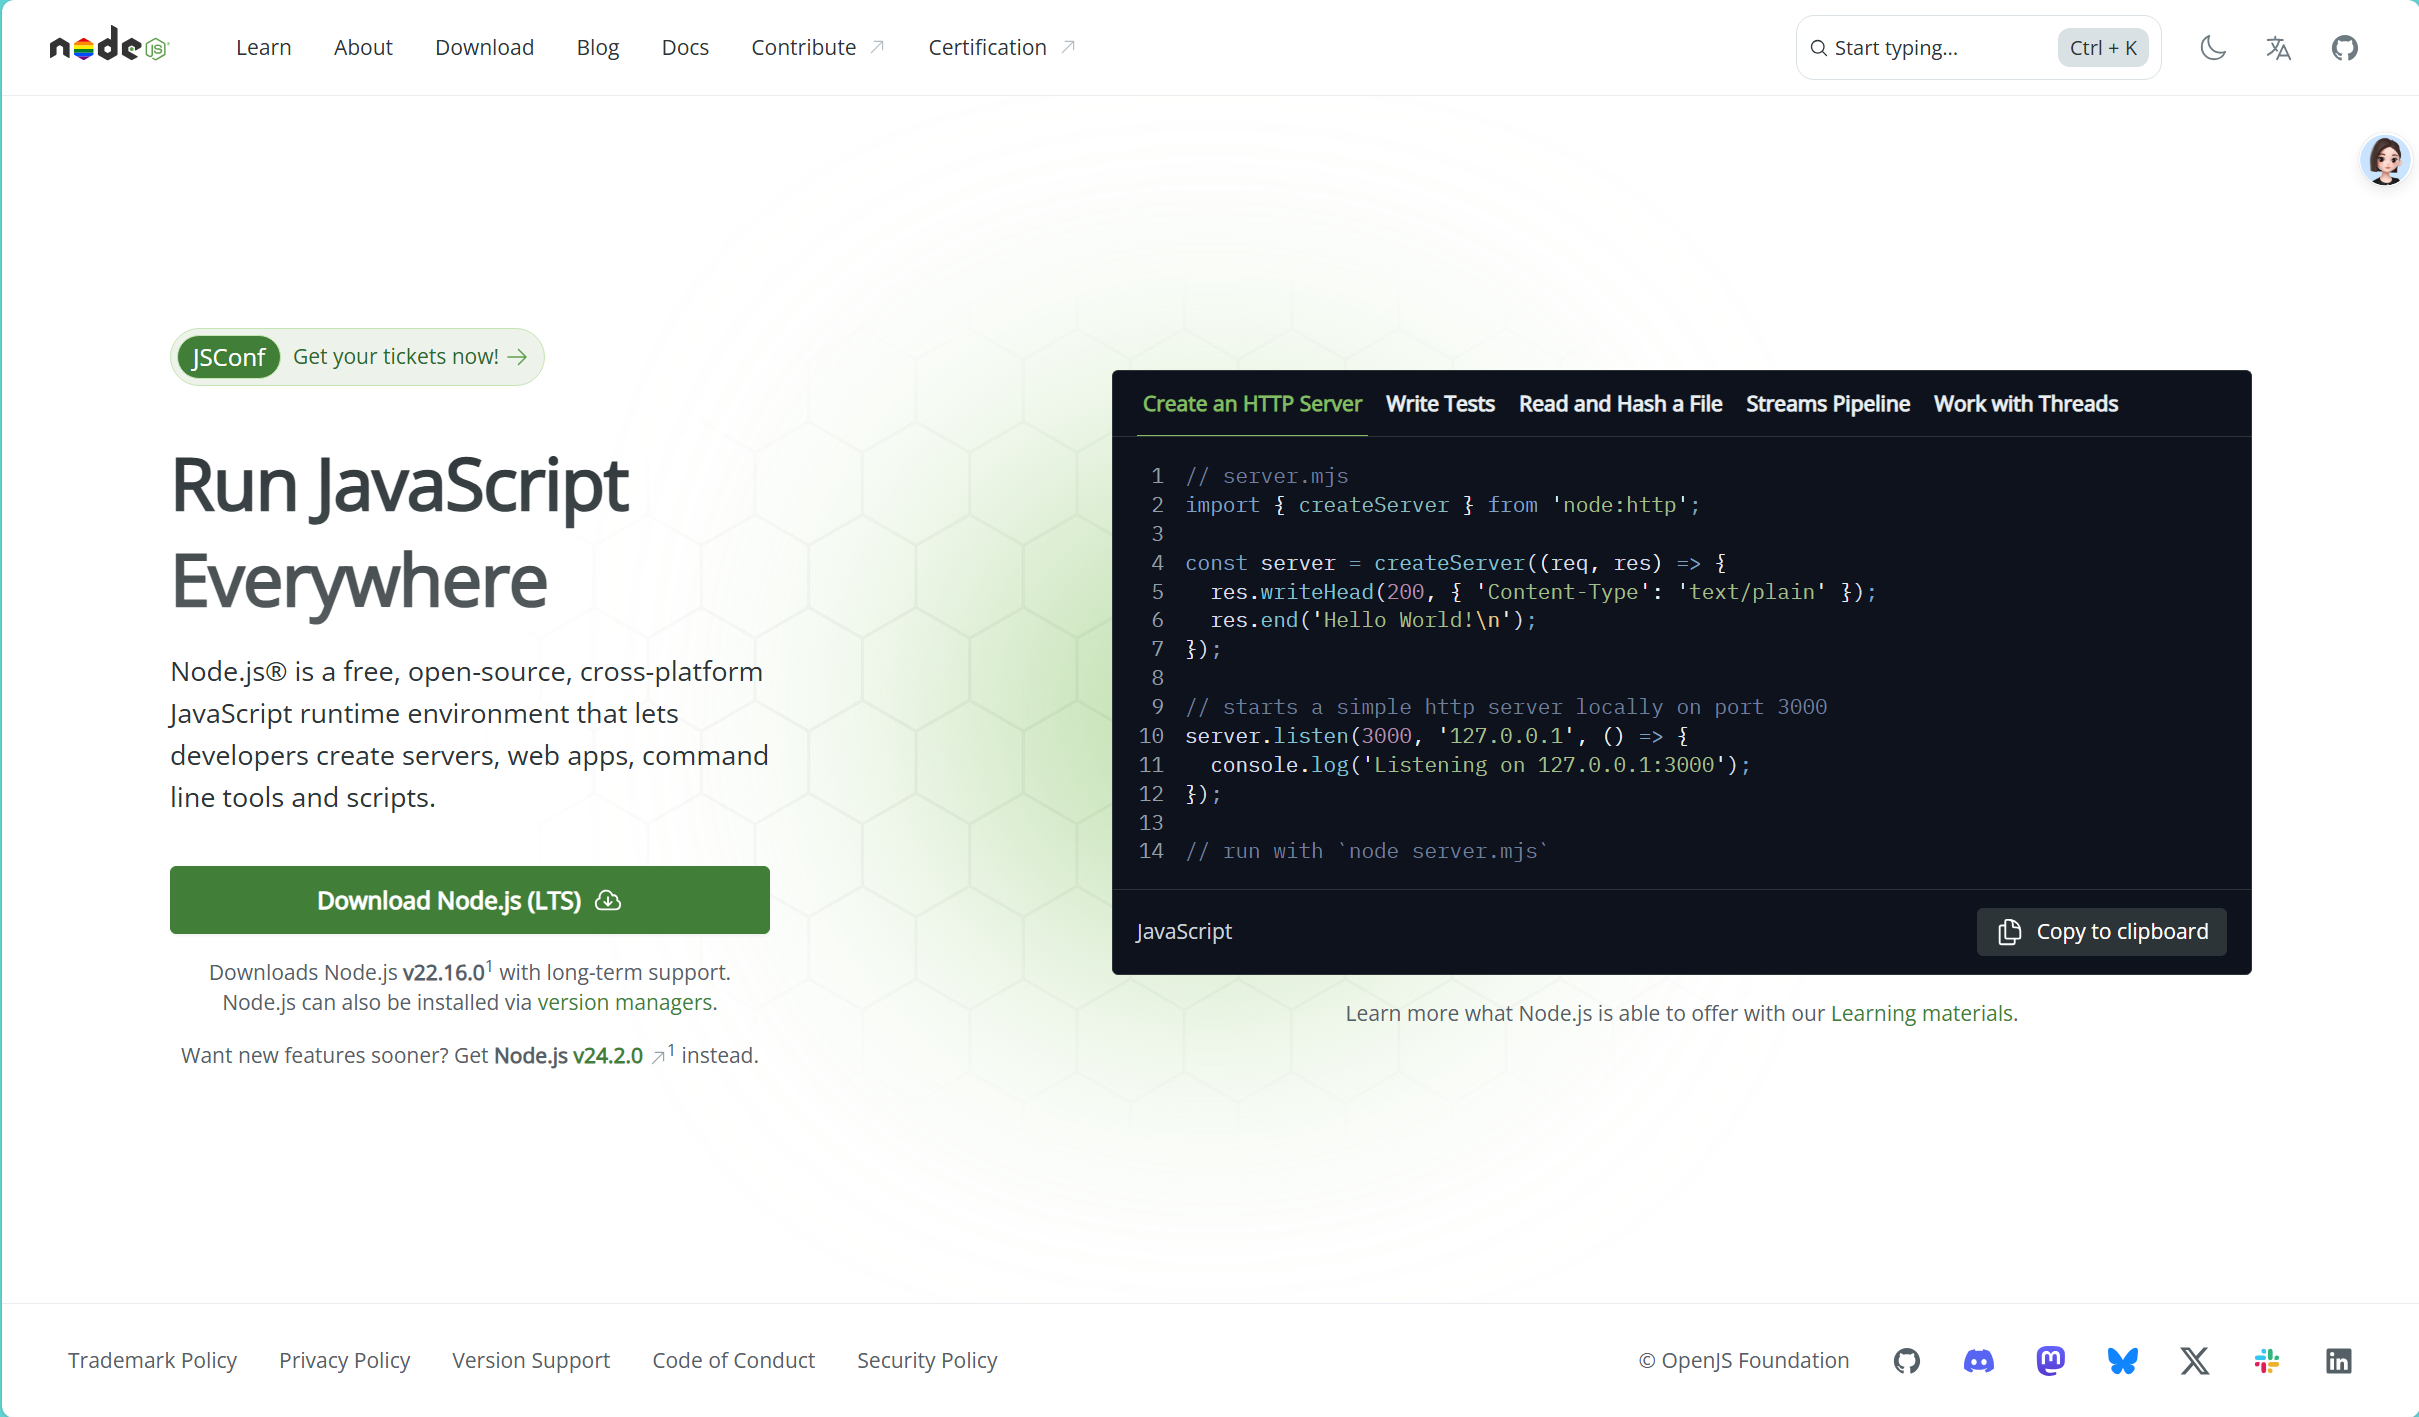The image size is (2419, 1417).
Task: Click the magnifier search icon
Action: click(1819, 48)
